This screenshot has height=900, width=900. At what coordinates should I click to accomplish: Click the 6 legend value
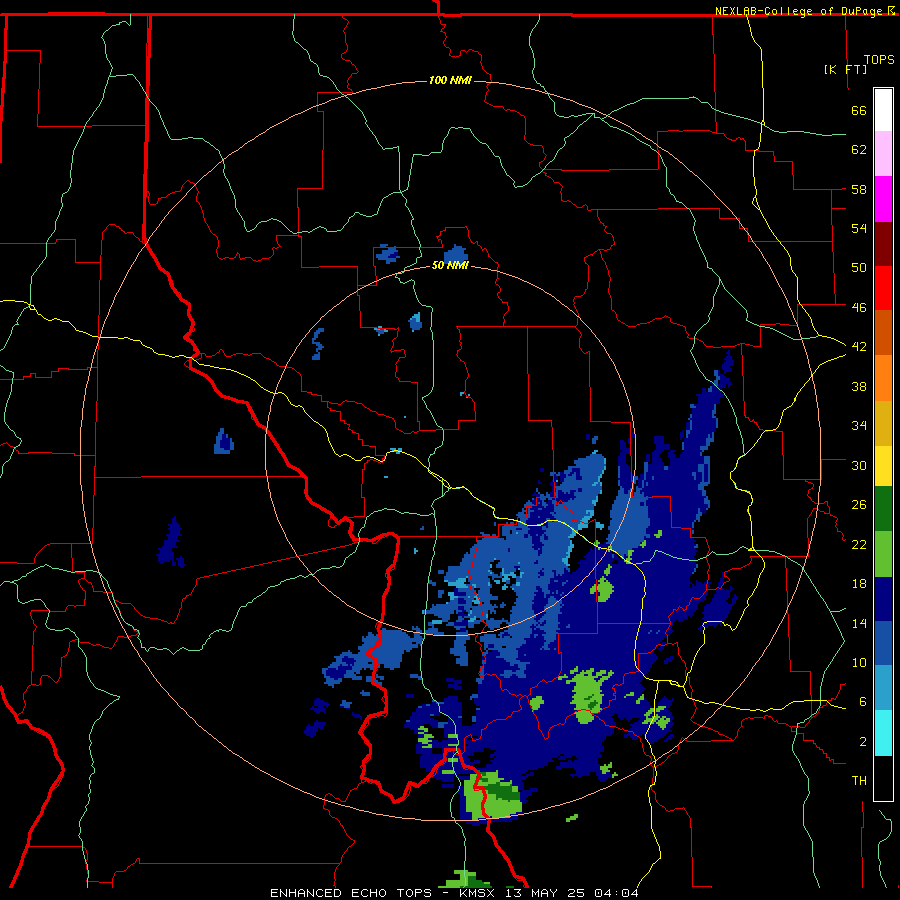coord(863,702)
